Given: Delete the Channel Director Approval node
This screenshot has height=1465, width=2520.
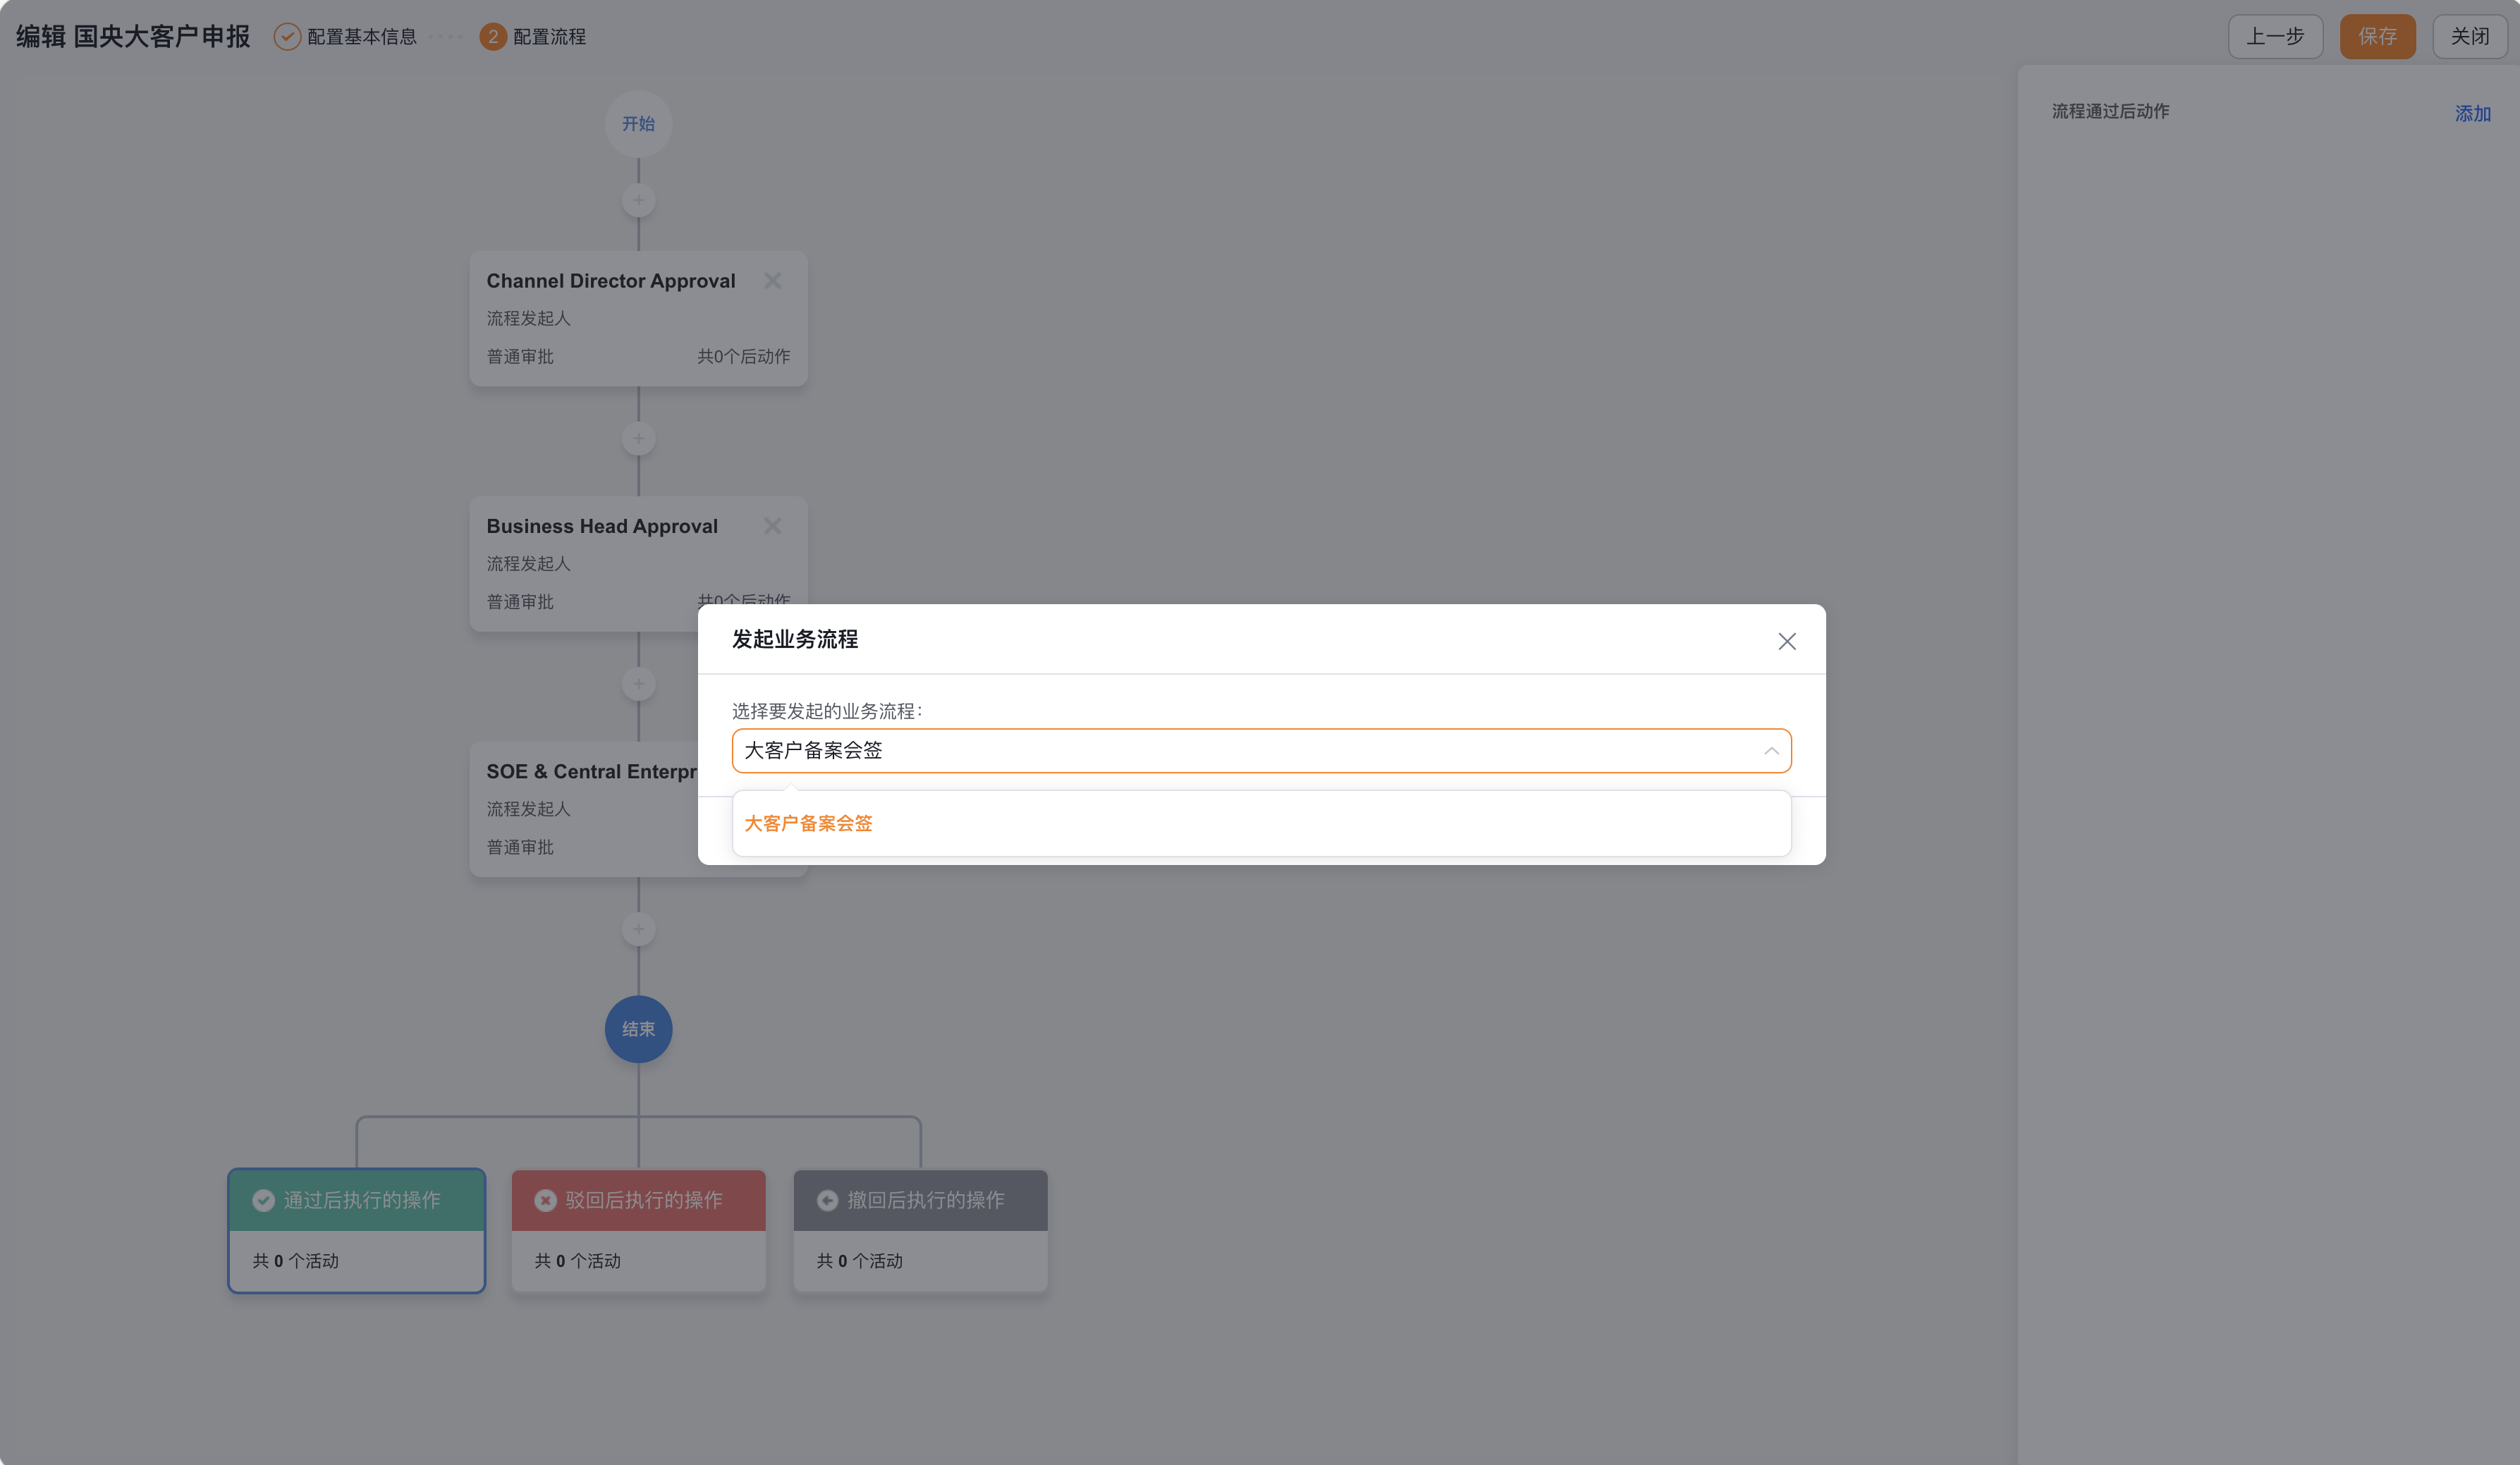Looking at the screenshot, I should click(x=772, y=281).
